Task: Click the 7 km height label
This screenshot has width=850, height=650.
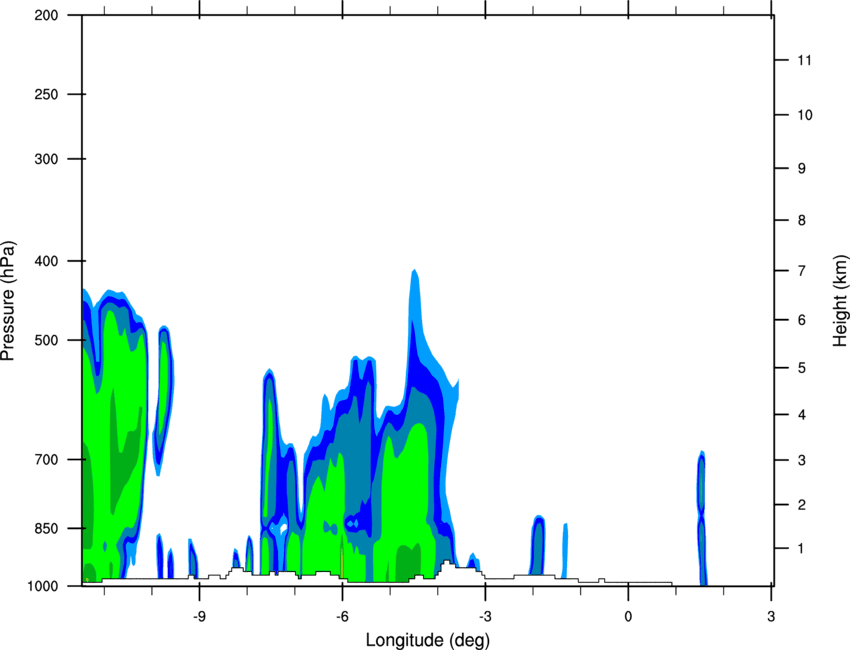Action: [x=802, y=271]
